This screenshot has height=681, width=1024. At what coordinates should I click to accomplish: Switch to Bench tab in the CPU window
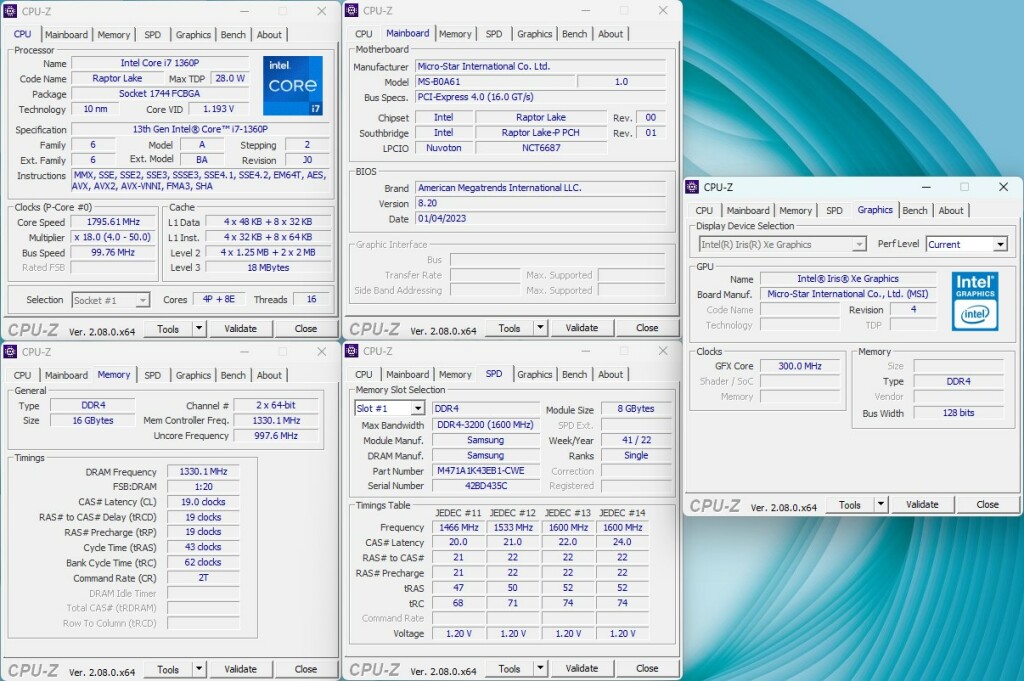pyautogui.click(x=233, y=35)
